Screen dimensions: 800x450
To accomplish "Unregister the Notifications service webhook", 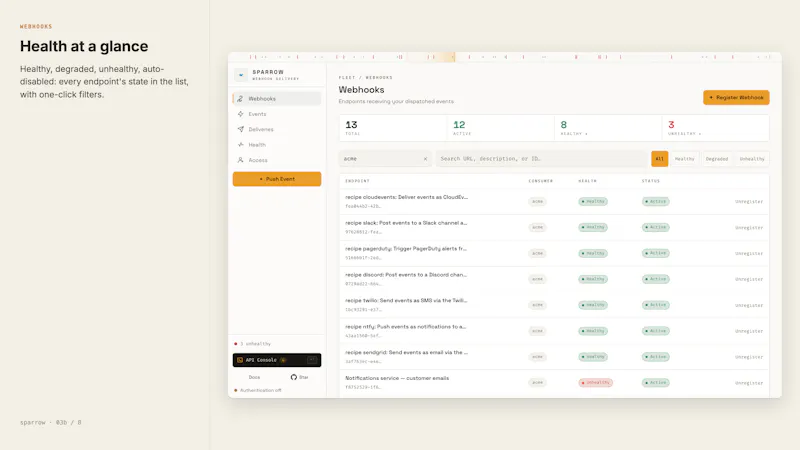I will pyautogui.click(x=749, y=383).
